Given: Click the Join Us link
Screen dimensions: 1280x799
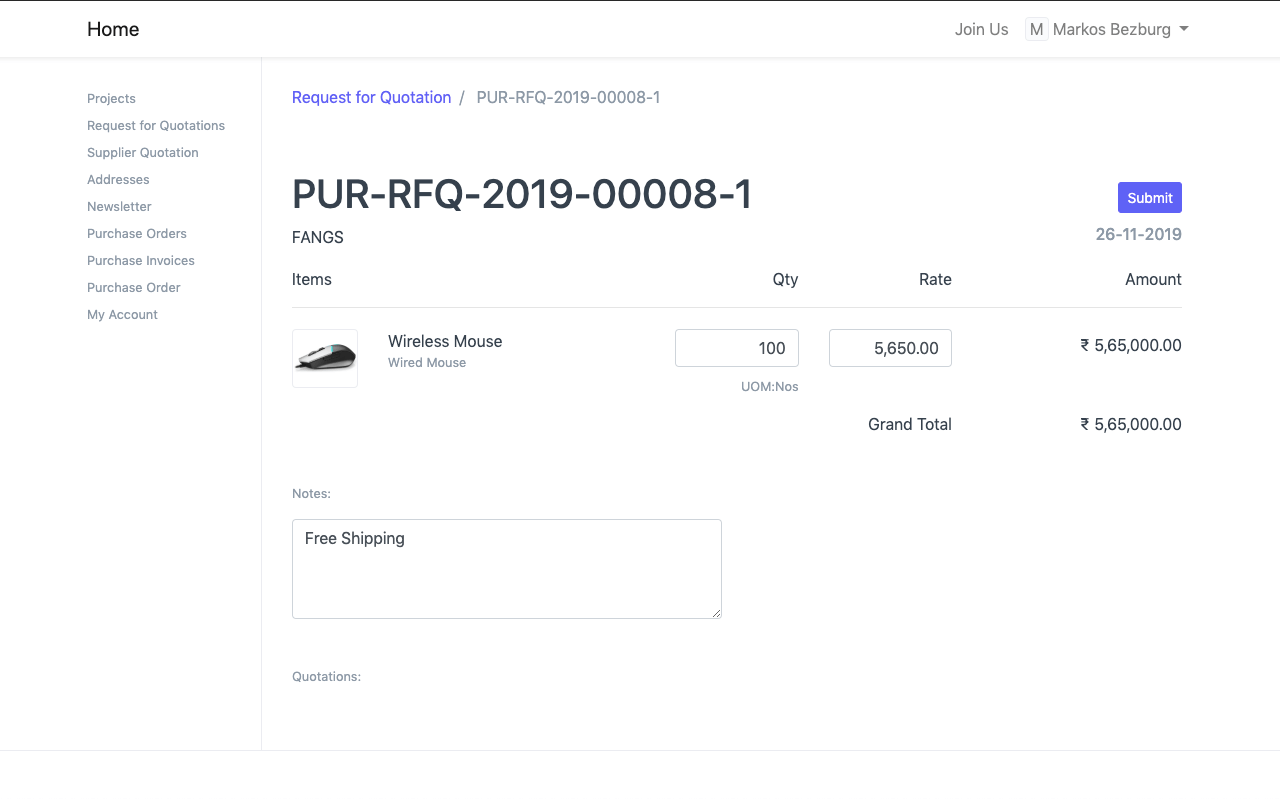Looking at the screenshot, I should click(x=981, y=29).
